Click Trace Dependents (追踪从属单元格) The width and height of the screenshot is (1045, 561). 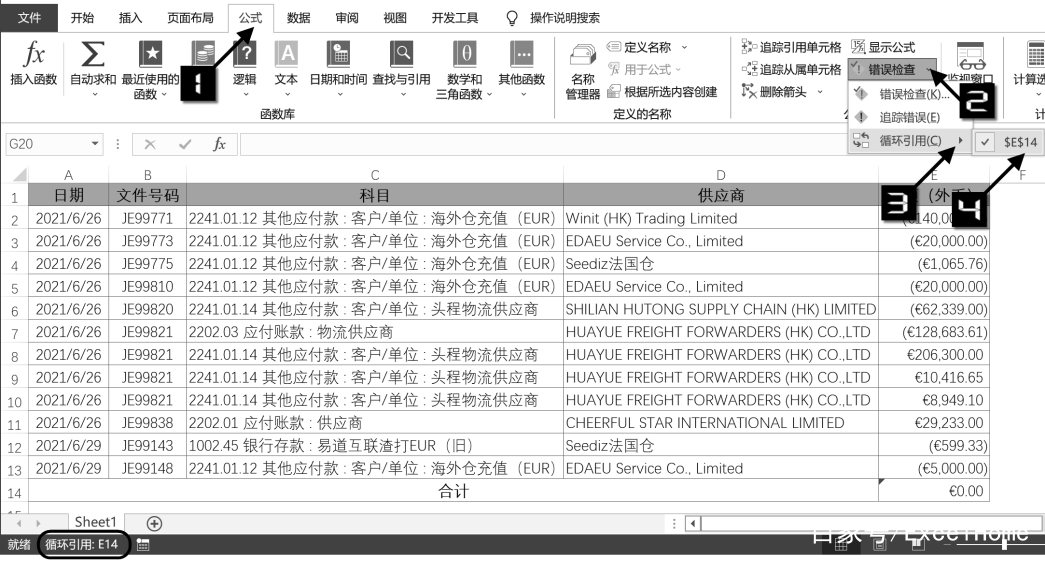[x=791, y=69]
